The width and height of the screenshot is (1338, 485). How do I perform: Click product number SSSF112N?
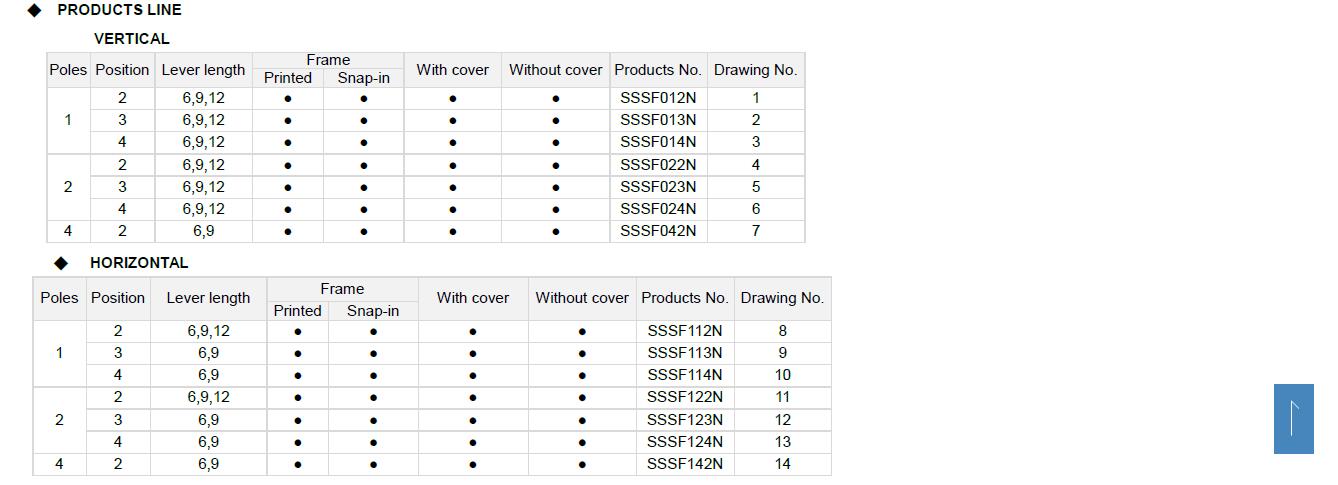click(x=685, y=331)
